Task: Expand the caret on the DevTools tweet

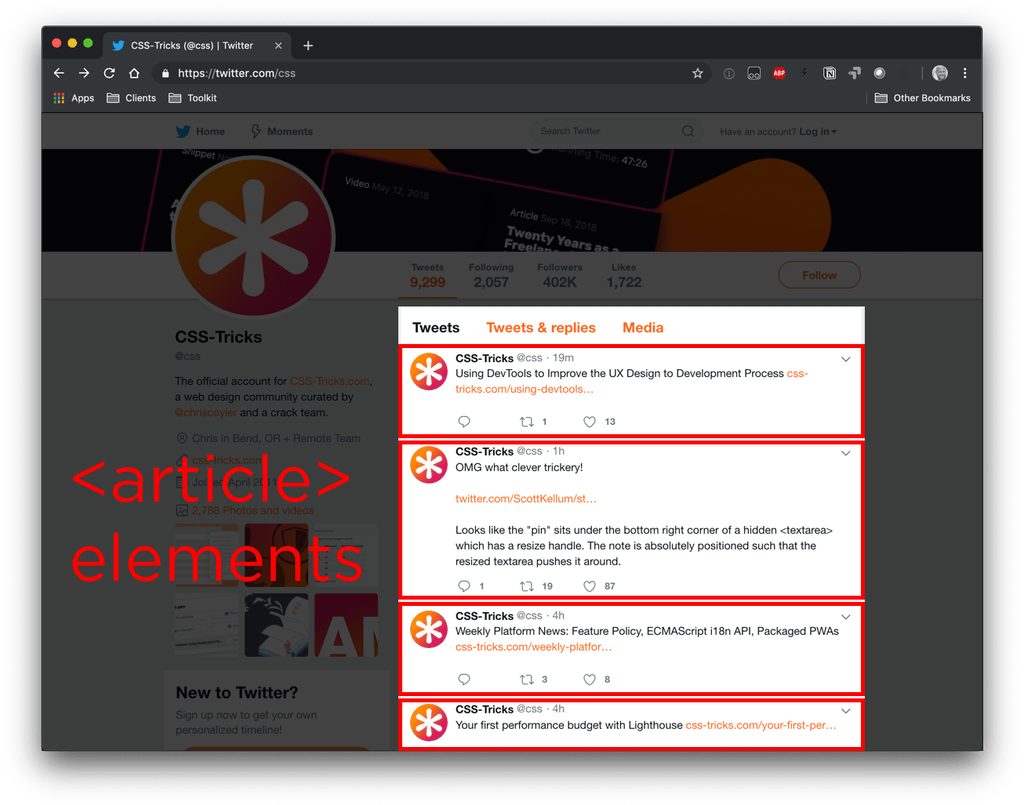Action: [845, 358]
